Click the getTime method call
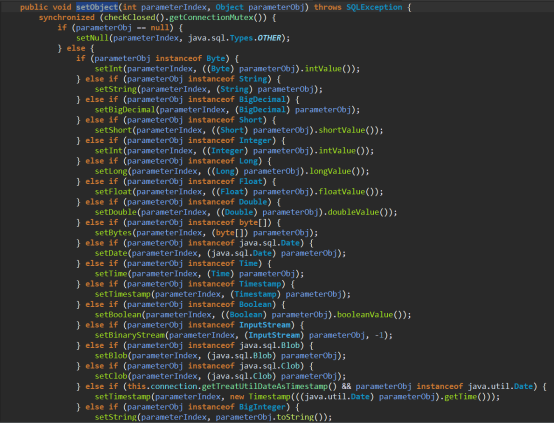Viewport: 554px width, 424px height. pos(461,396)
